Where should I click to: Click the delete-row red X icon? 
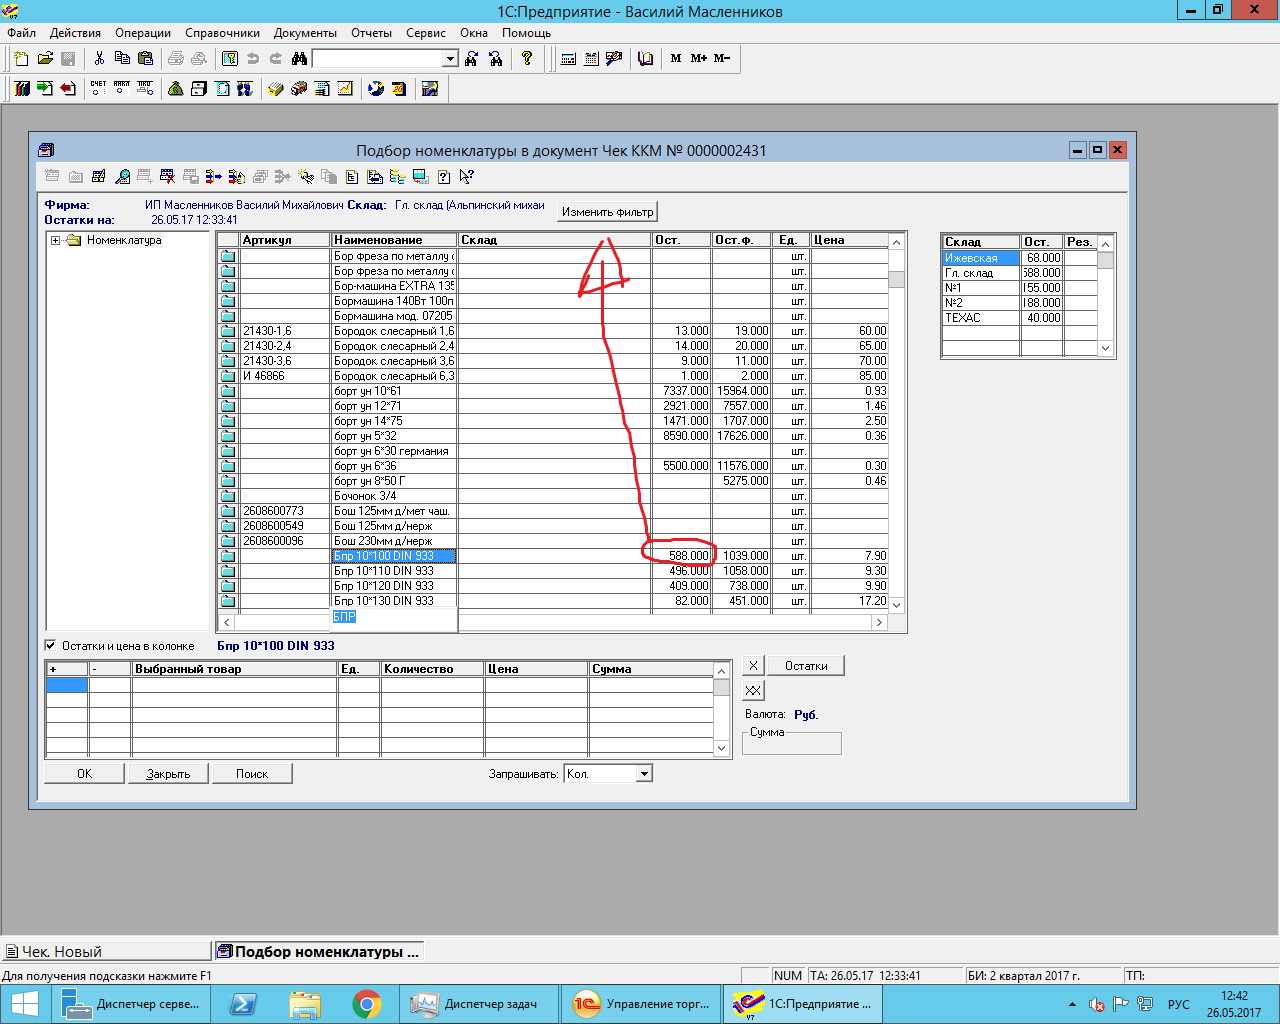coord(167,177)
